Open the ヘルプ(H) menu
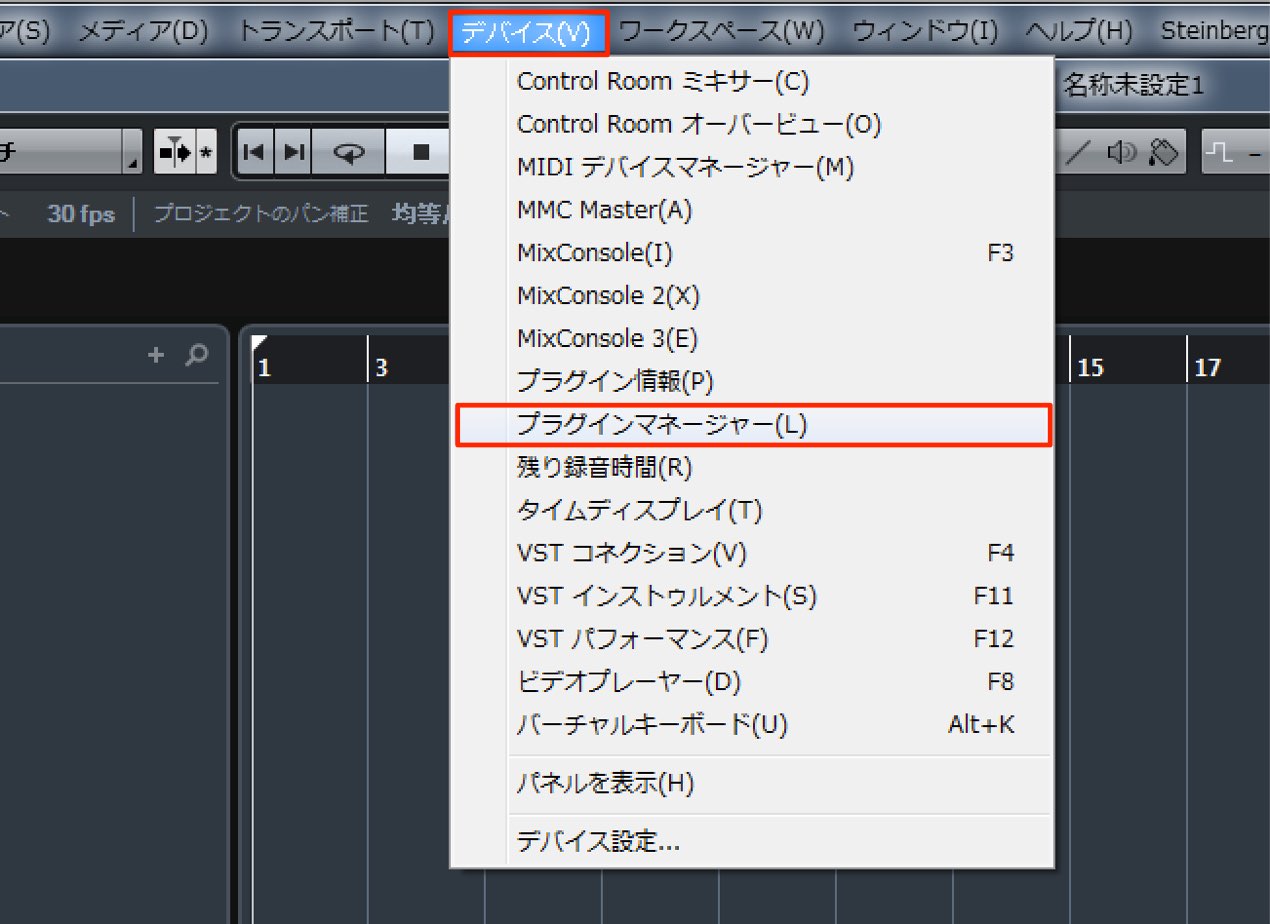This screenshot has height=924, width=1270. pos(1078,31)
